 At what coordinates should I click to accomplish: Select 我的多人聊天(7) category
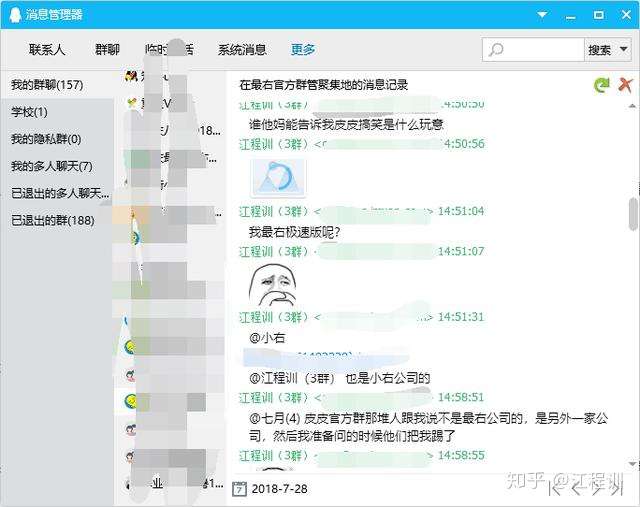(x=57, y=166)
